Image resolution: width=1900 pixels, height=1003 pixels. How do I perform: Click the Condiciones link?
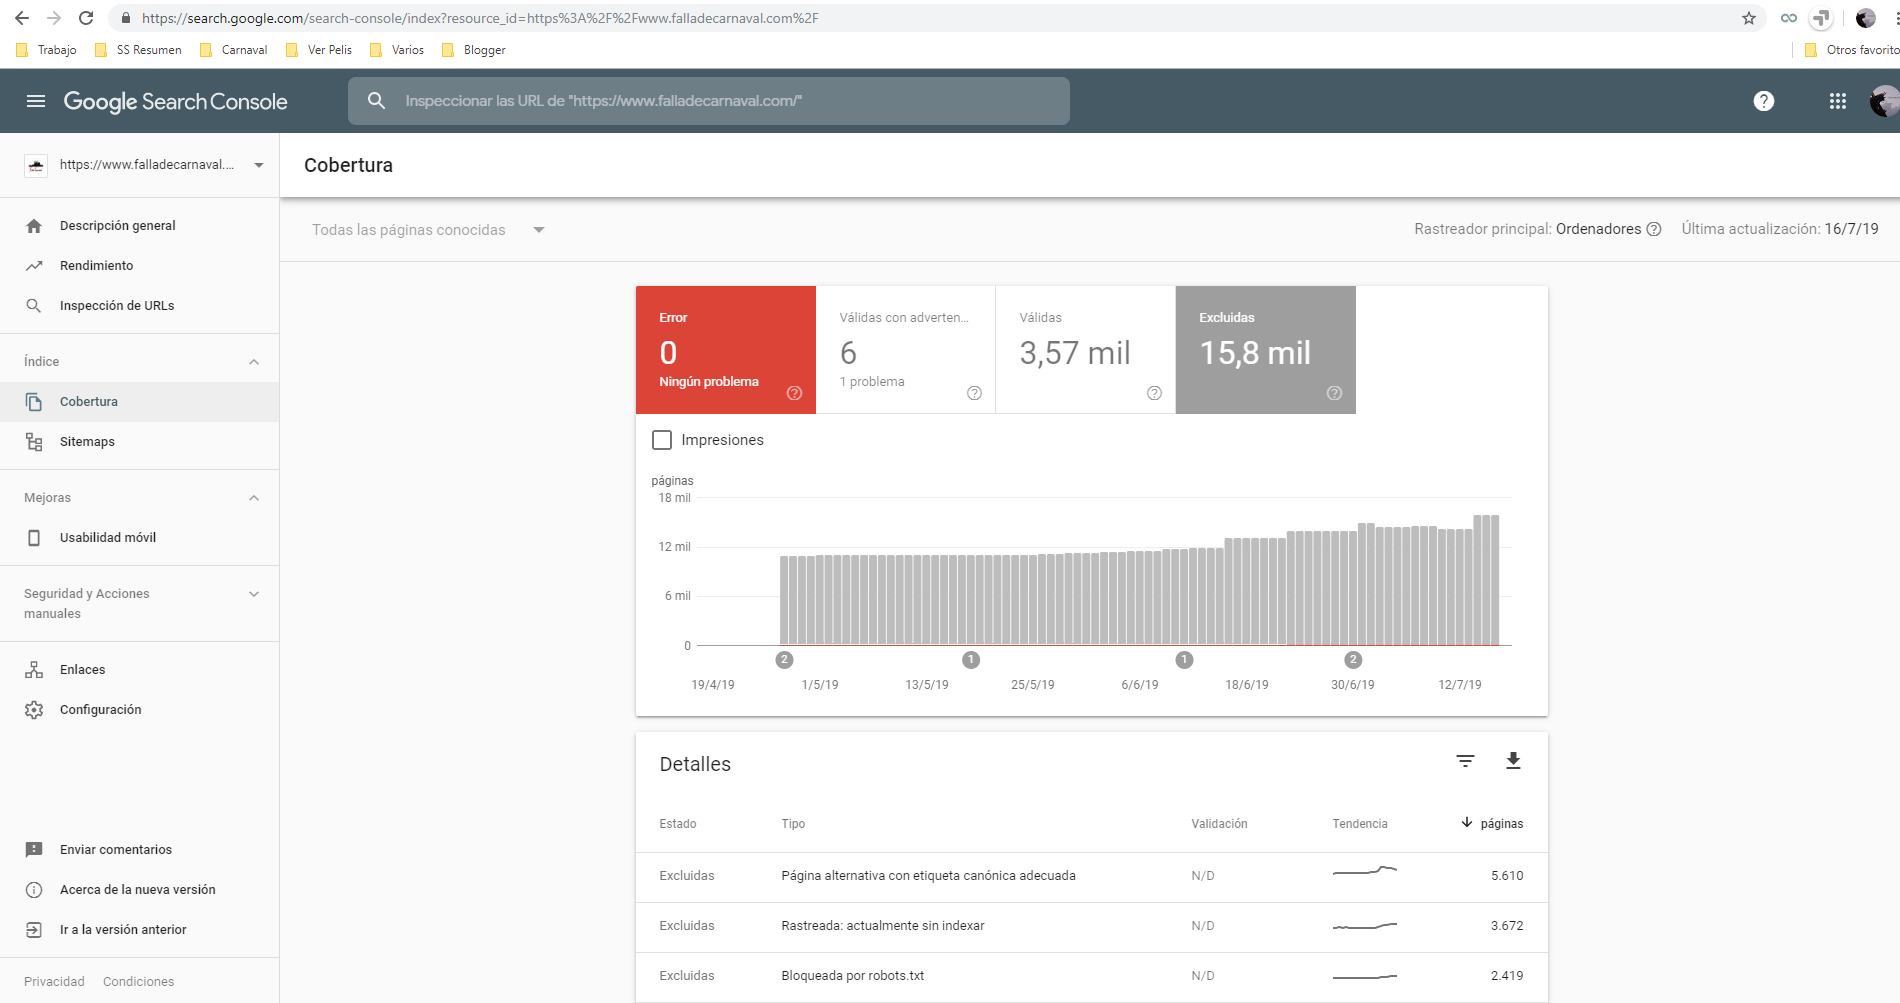tap(138, 982)
